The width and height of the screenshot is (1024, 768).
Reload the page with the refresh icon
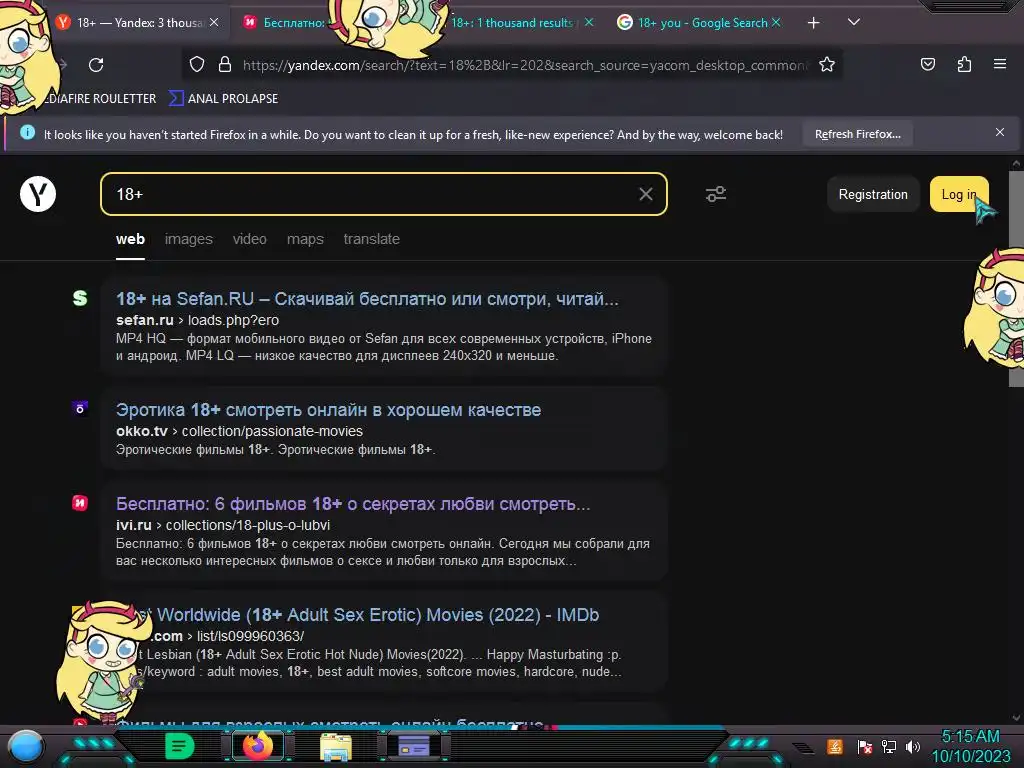96,65
